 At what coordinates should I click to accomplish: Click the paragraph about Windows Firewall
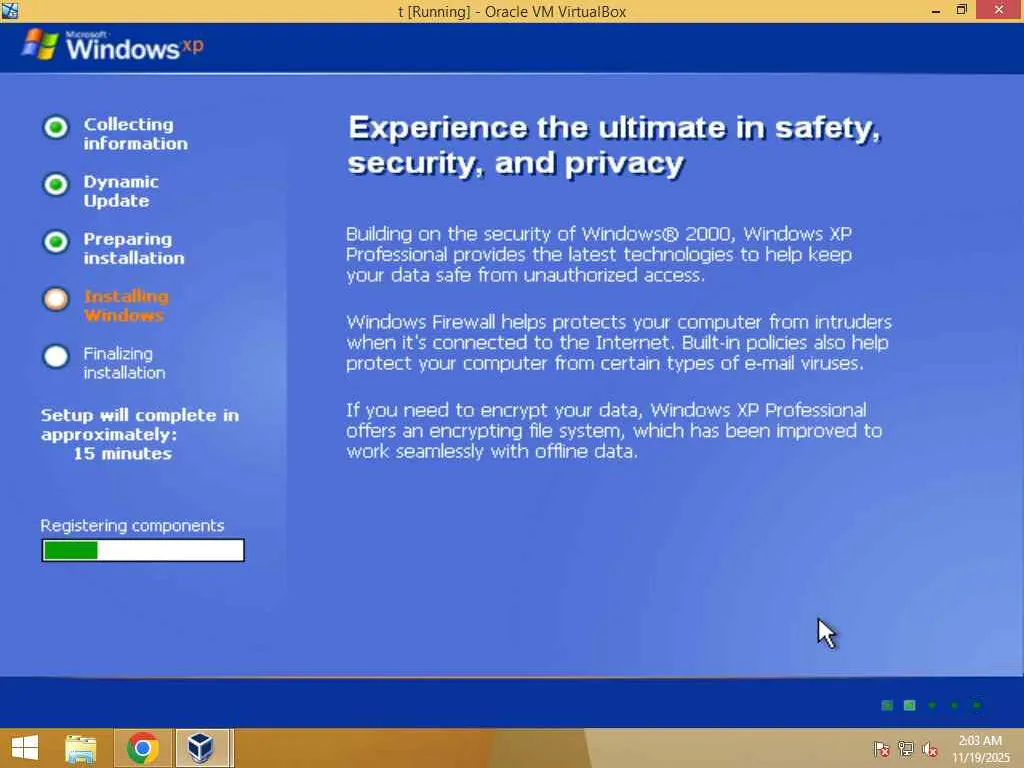tap(618, 343)
